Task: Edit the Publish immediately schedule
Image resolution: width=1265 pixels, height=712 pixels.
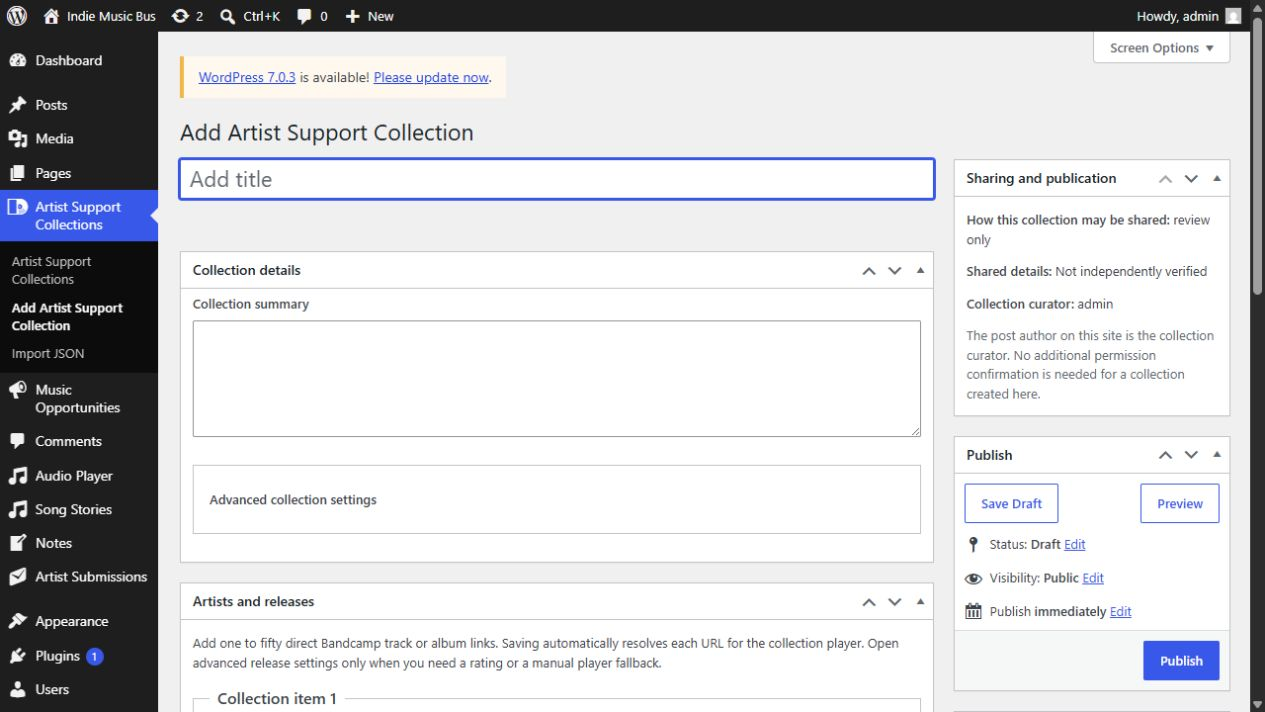Action: [1121, 612]
